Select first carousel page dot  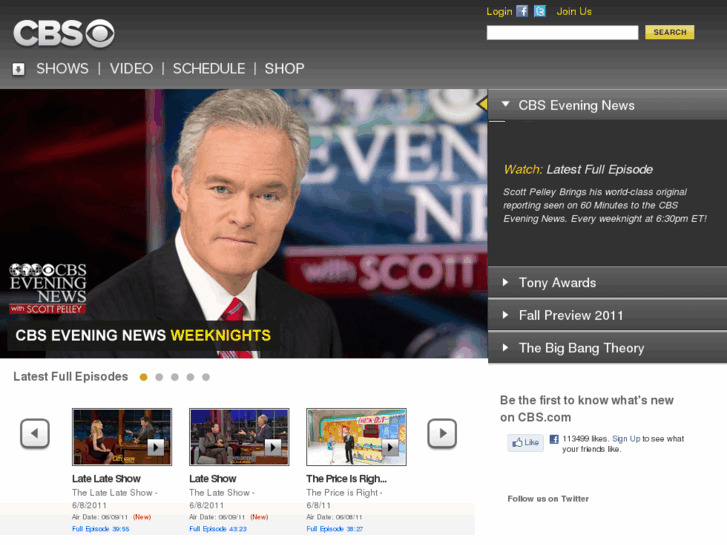143,377
